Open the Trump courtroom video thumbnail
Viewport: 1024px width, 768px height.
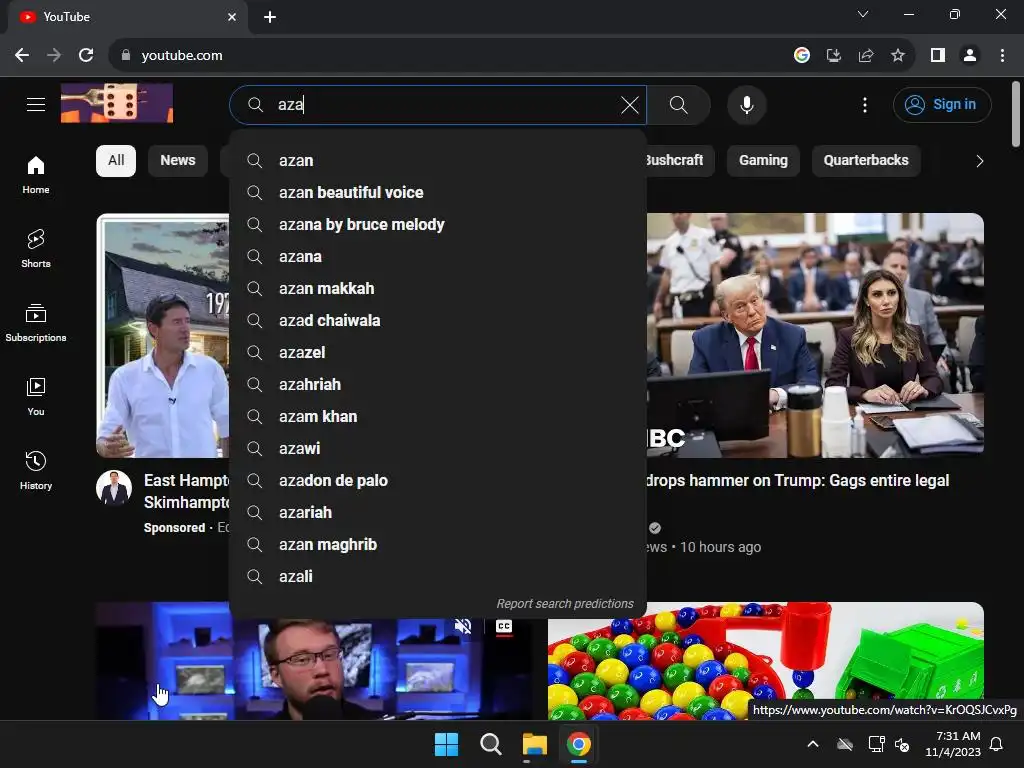click(815, 335)
